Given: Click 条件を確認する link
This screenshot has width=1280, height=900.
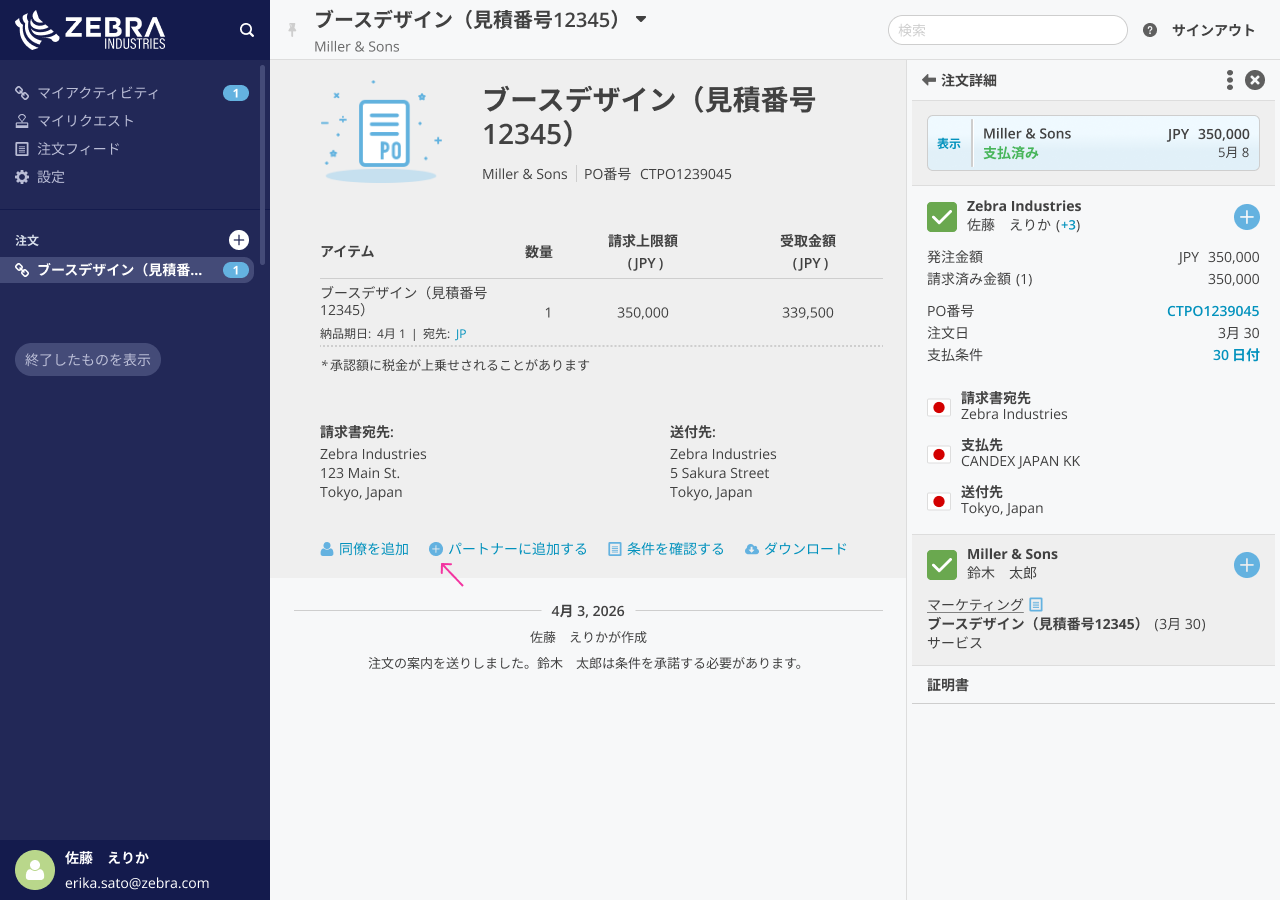Looking at the screenshot, I should pyautogui.click(x=666, y=549).
